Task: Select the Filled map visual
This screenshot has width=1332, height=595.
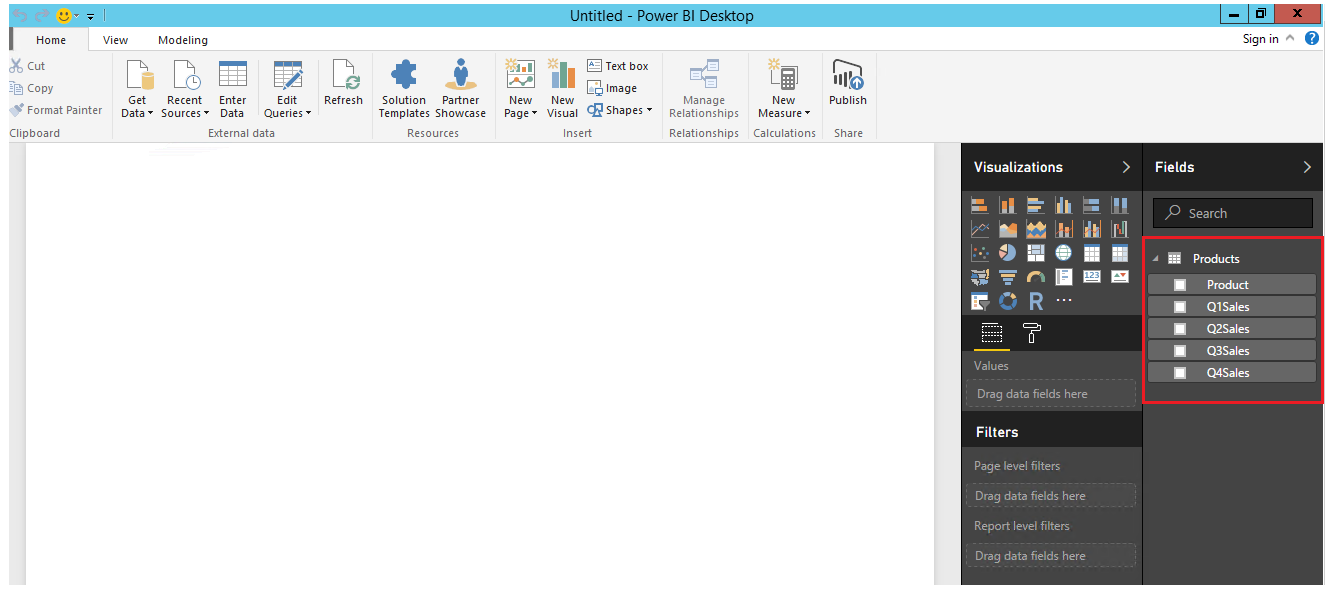Action: click(x=980, y=276)
